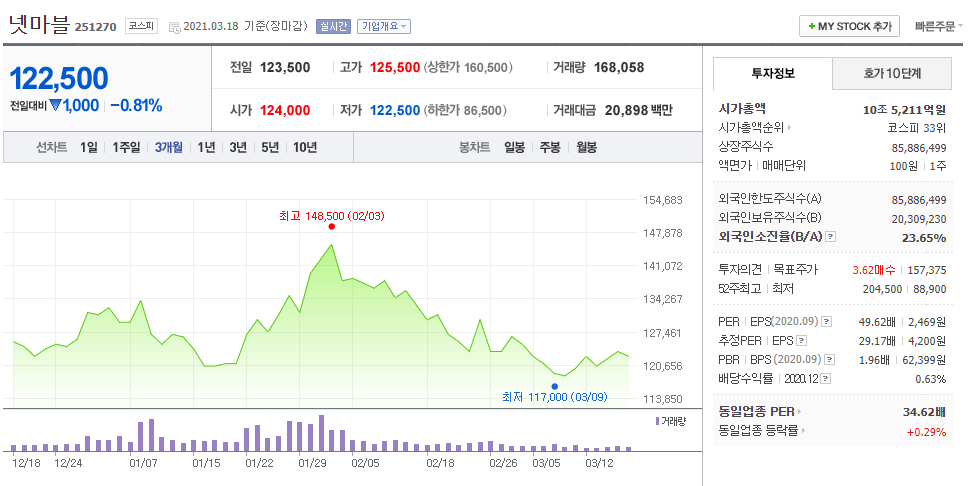This screenshot has width=974, height=486.
Task: Click the 상한가 160,500 text
Action: [468, 68]
